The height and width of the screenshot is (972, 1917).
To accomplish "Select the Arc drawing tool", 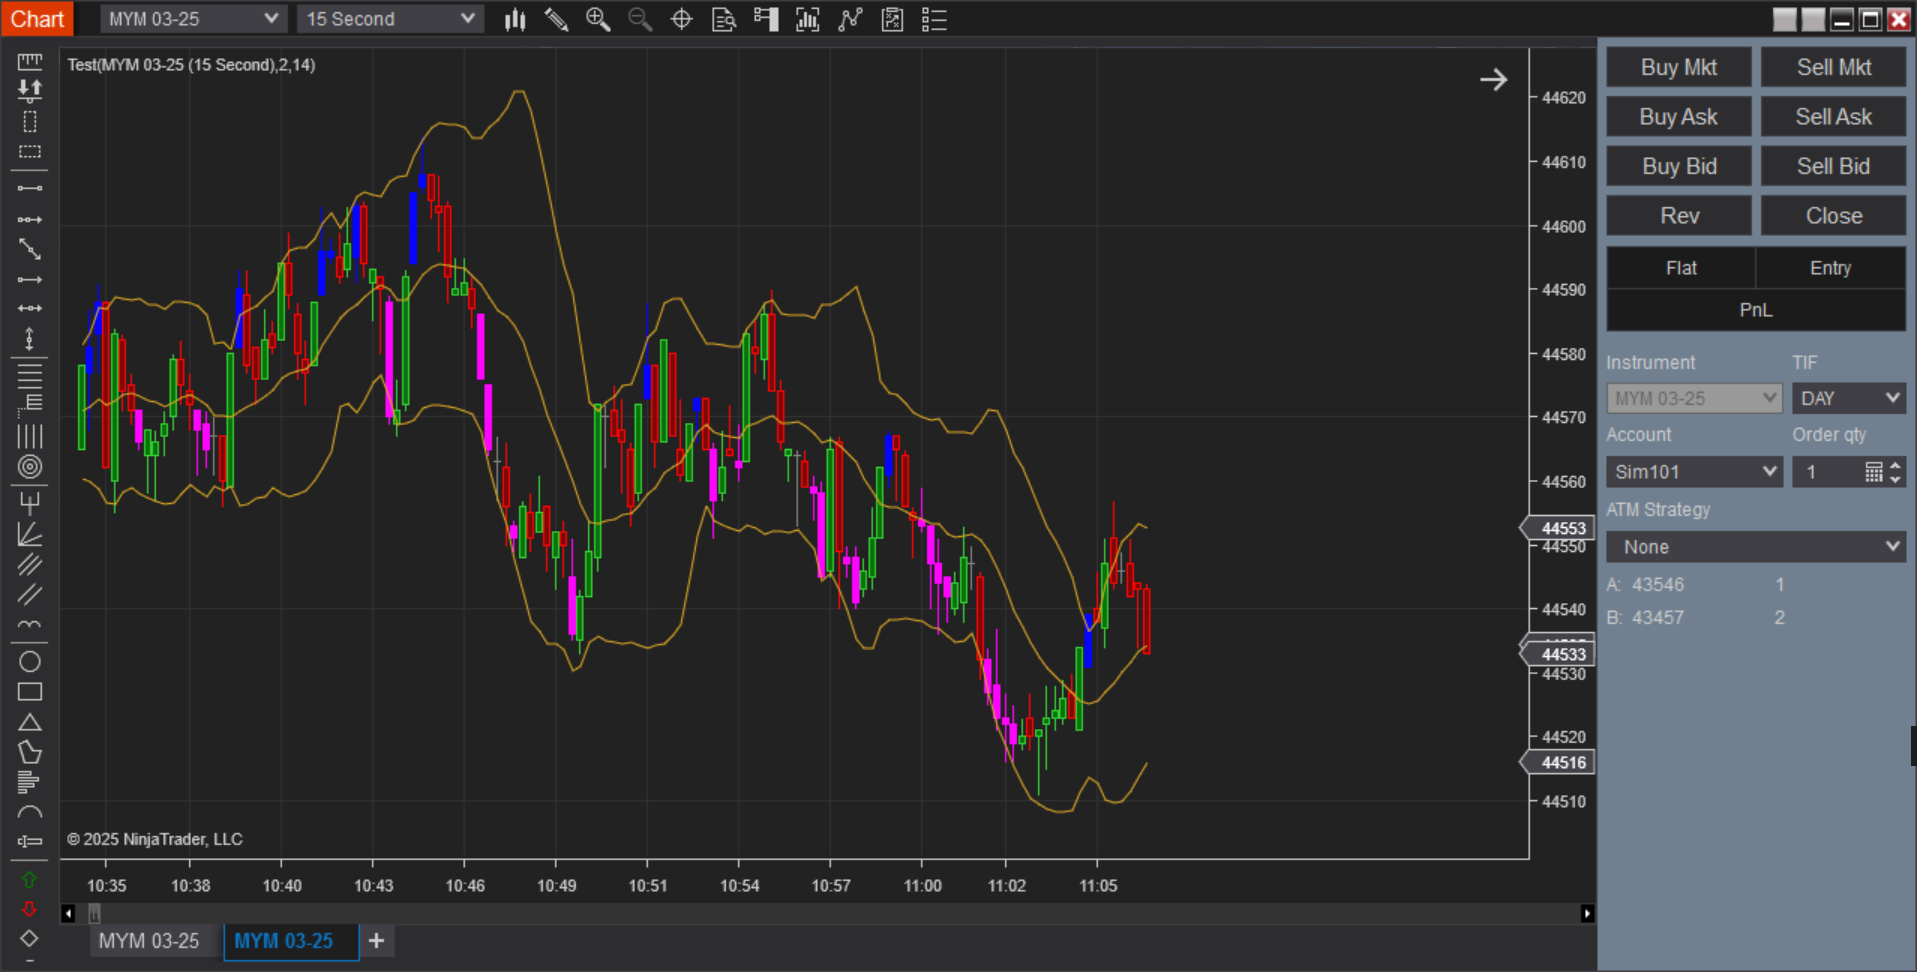I will point(30,812).
